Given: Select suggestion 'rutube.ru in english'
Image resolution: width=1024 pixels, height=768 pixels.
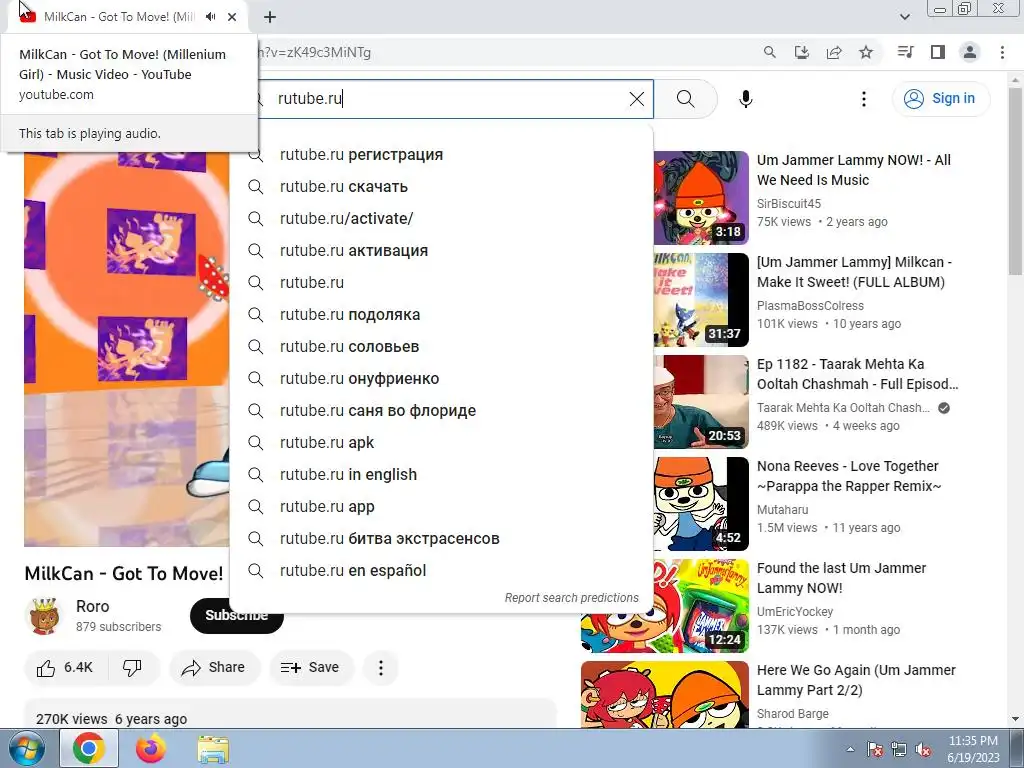Looking at the screenshot, I should pos(441,475).
